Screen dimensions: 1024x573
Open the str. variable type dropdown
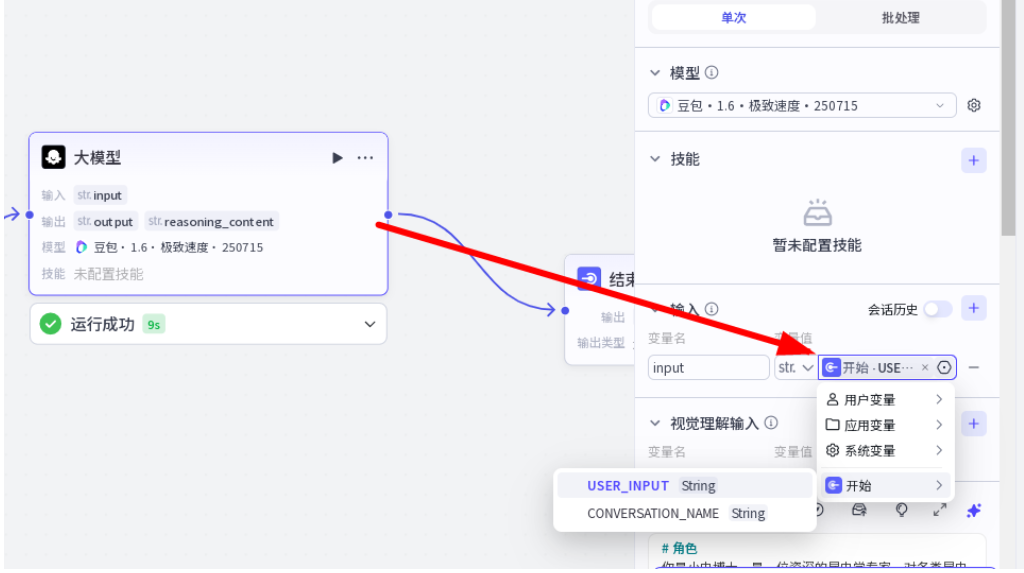tap(795, 368)
